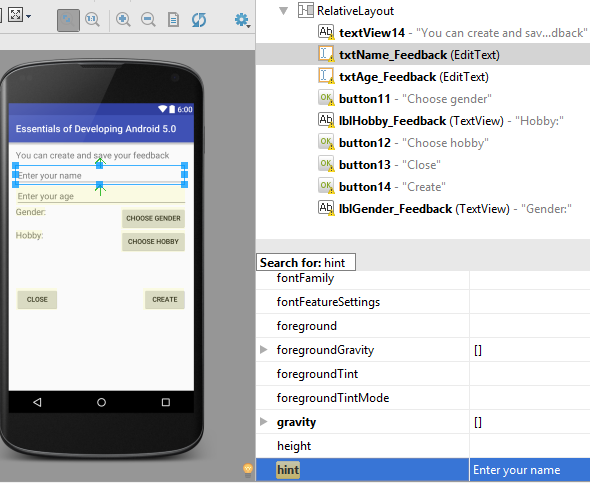Select button14 Create tree item
The width and height of the screenshot is (590, 484).
423,187
